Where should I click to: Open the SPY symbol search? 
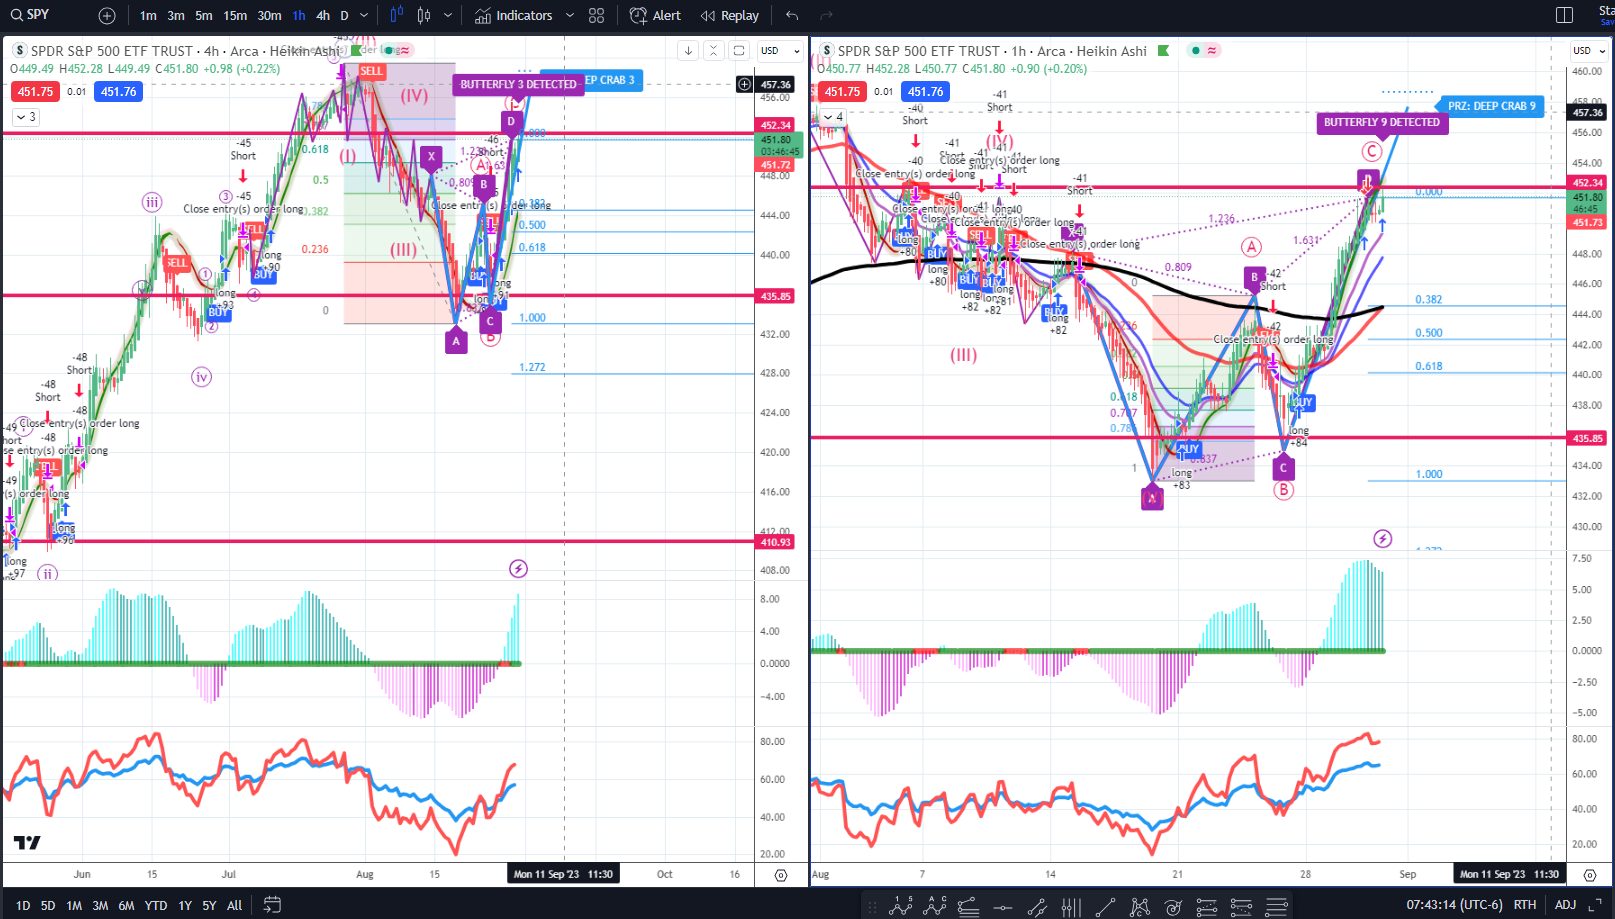pyautogui.click(x=31, y=15)
